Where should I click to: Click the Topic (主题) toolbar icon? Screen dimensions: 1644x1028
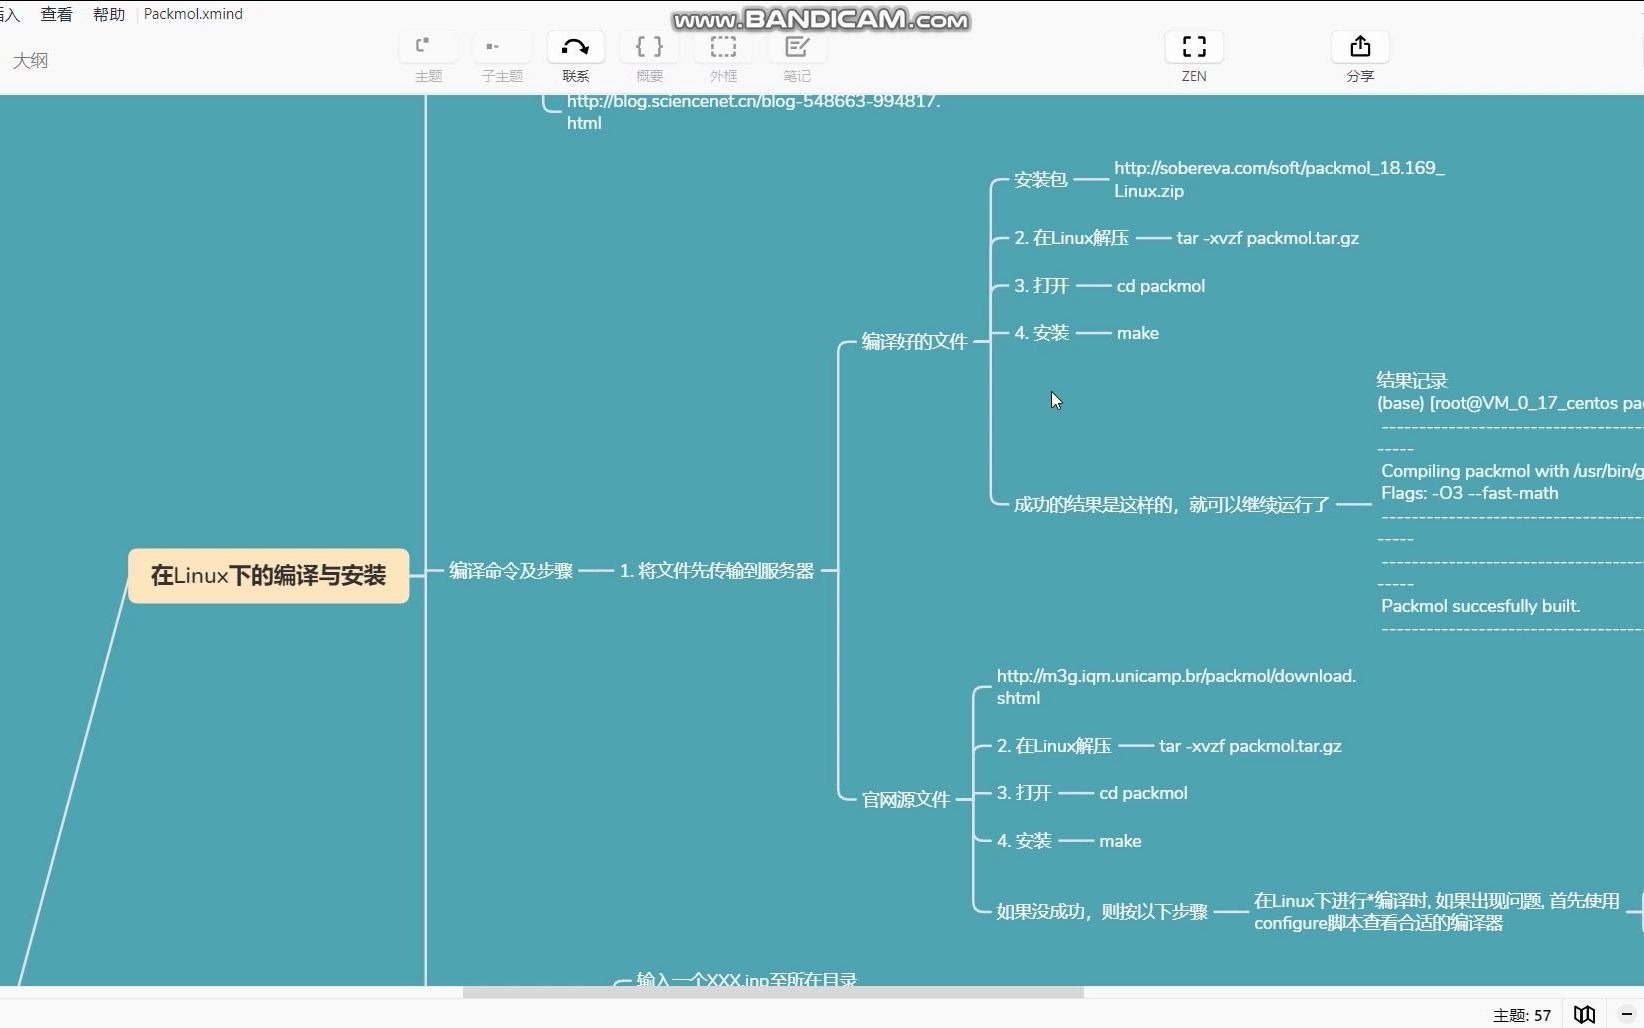[428, 47]
